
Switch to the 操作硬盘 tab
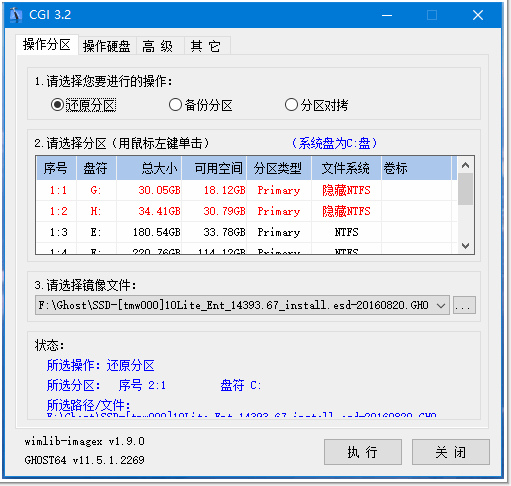pyautogui.click(x=107, y=46)
